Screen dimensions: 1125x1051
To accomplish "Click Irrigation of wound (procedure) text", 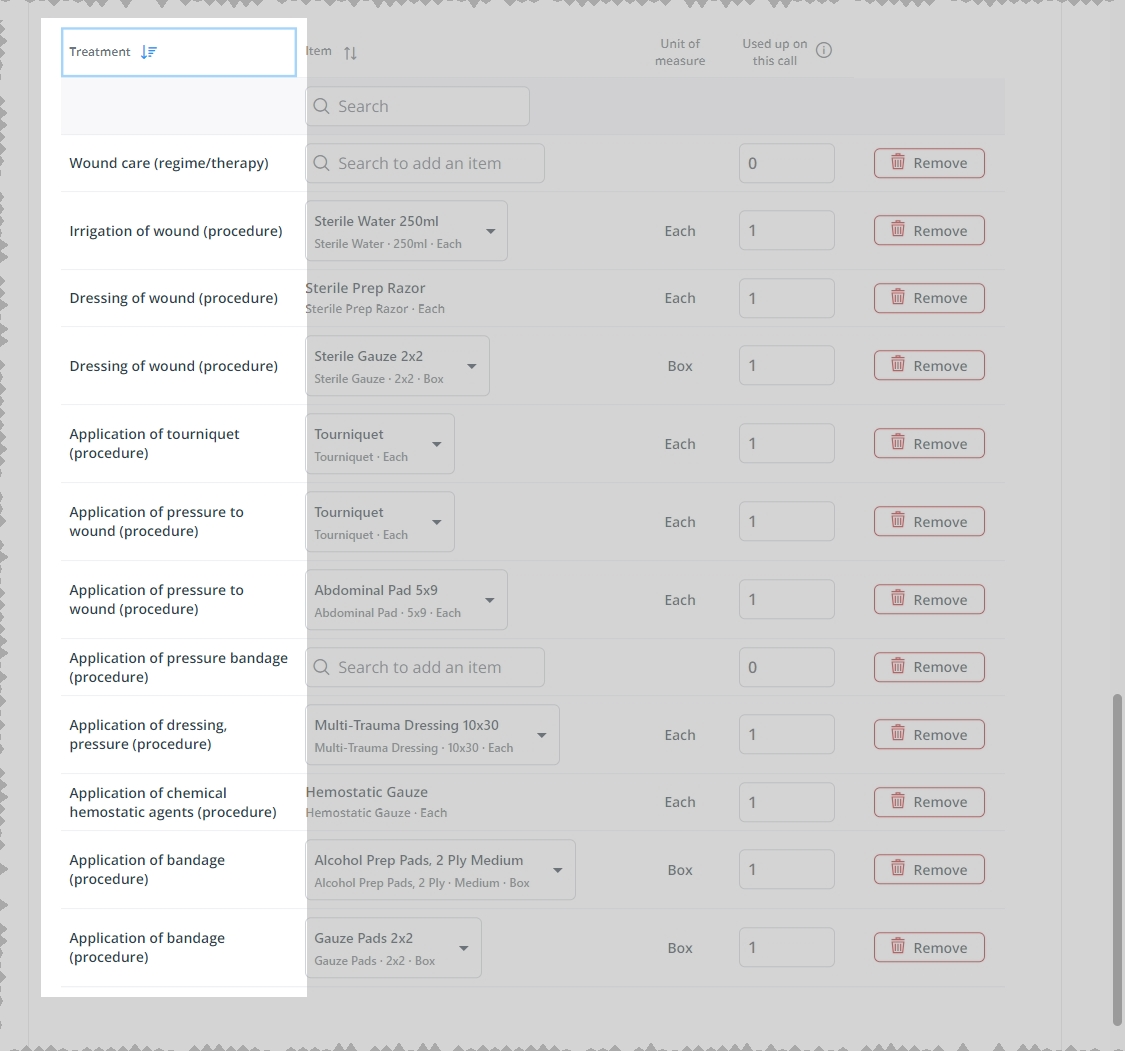I will tap(176, 231).
